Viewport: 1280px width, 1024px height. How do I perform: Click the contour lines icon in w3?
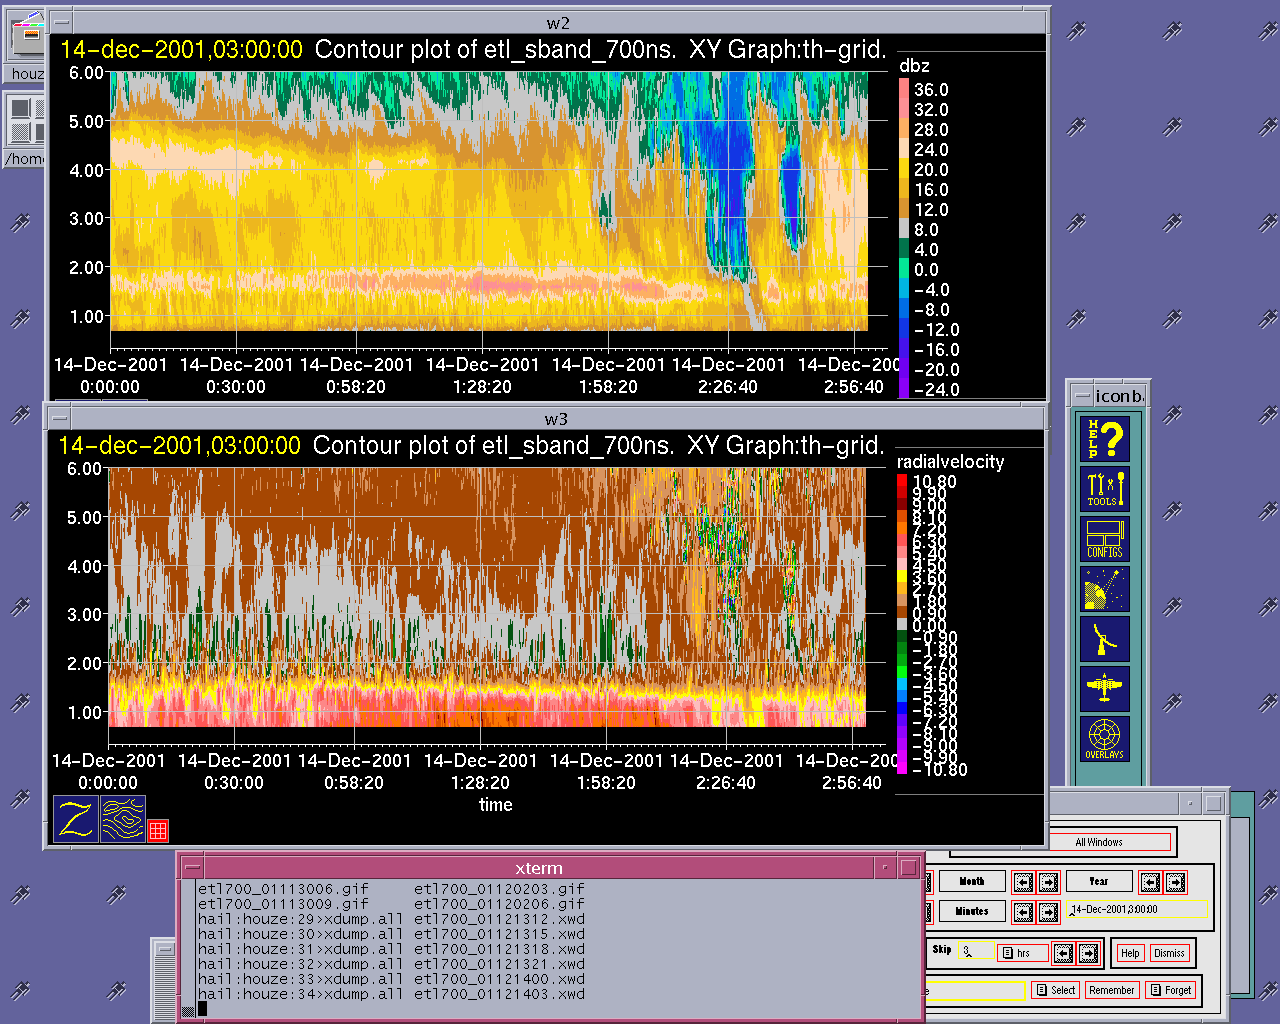[123, 819]
